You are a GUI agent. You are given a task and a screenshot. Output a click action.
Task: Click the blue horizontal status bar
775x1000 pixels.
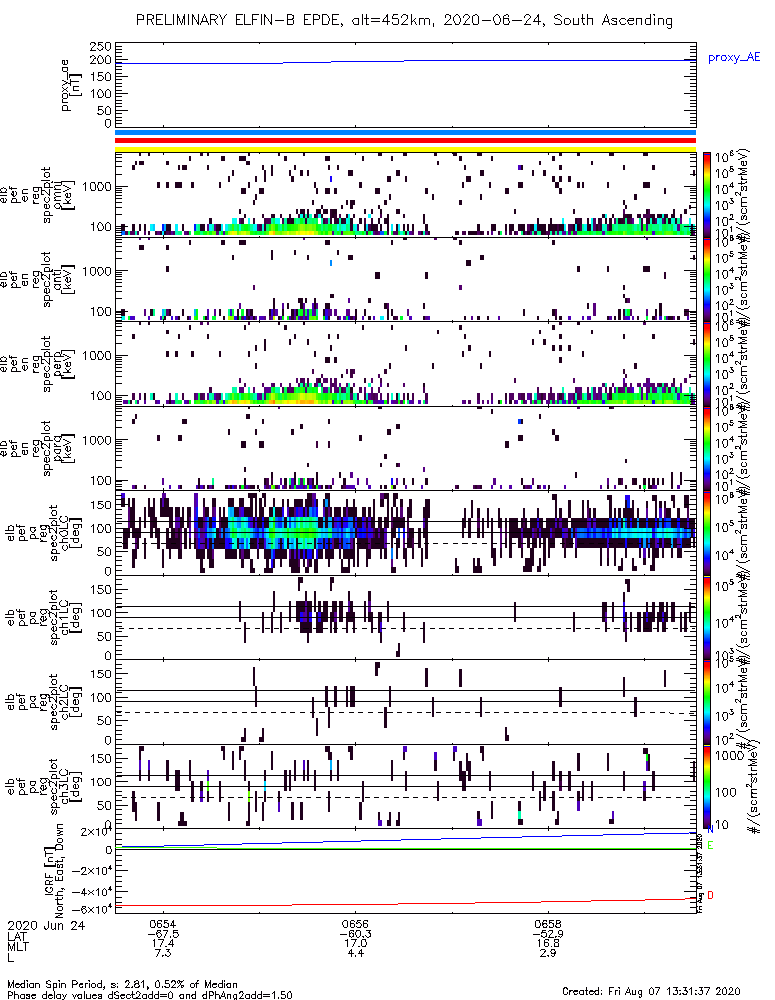[406, 133]
